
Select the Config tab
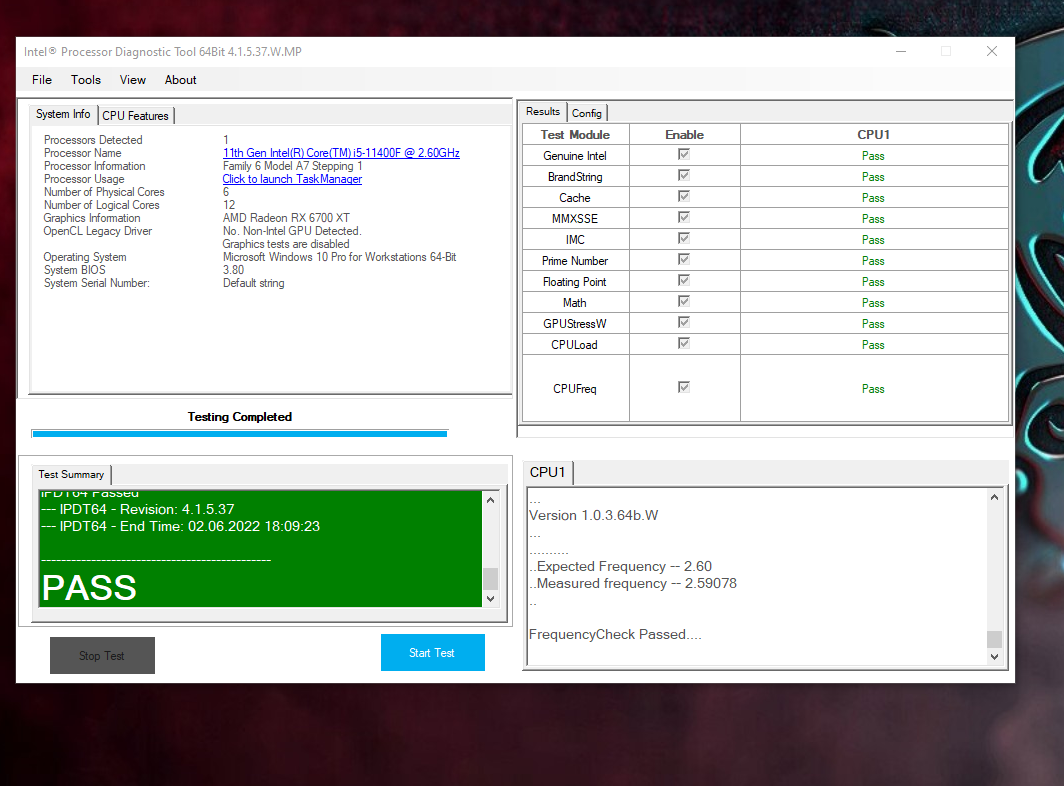pyautogui.click(x=586, y=113)
